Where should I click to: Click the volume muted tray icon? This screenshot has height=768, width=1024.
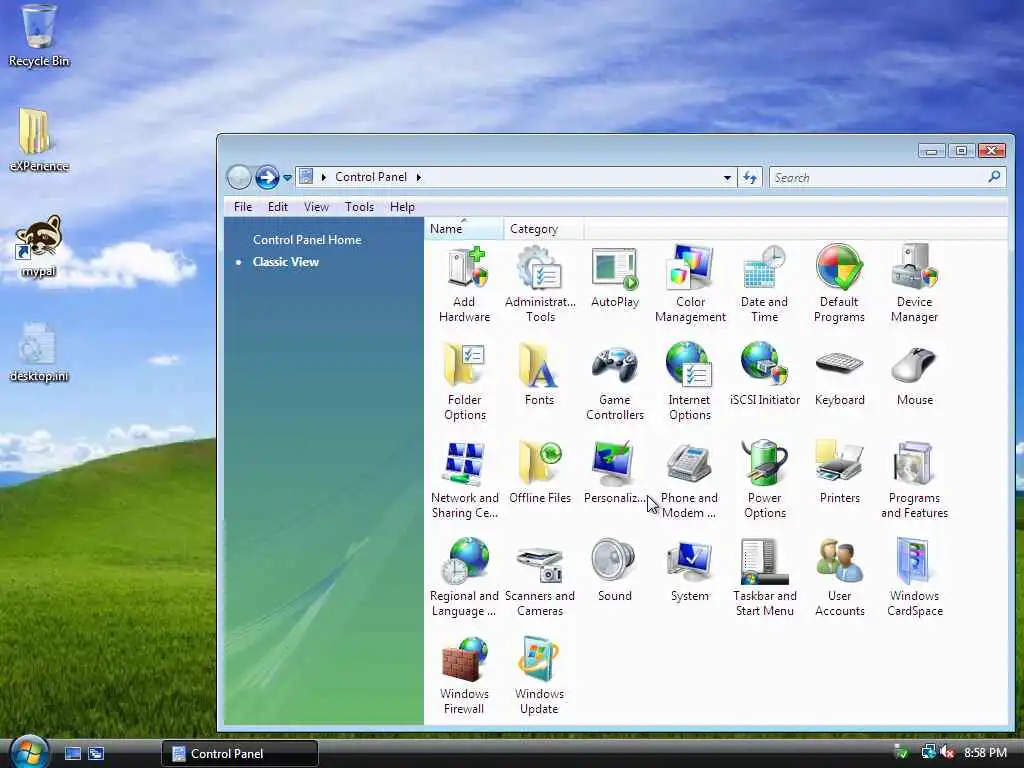[x=947, y=753]
